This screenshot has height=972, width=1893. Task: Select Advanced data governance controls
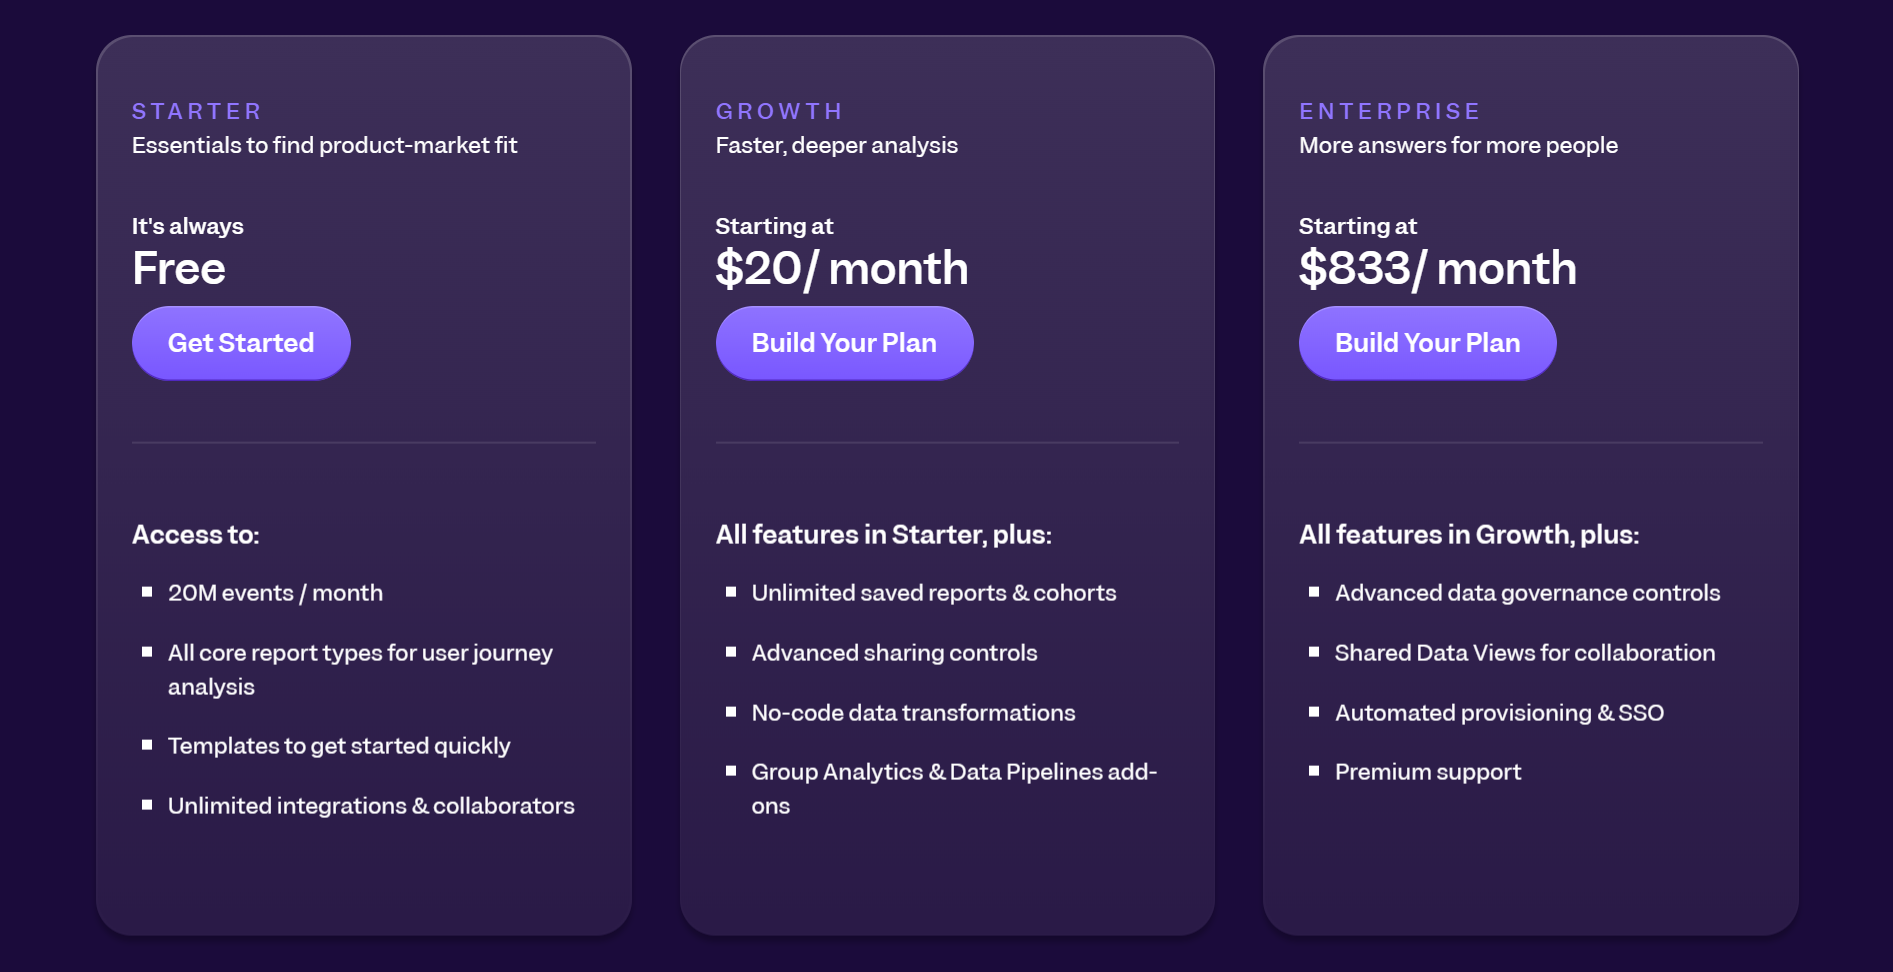pyautogui.click(x=1527, y=593)
